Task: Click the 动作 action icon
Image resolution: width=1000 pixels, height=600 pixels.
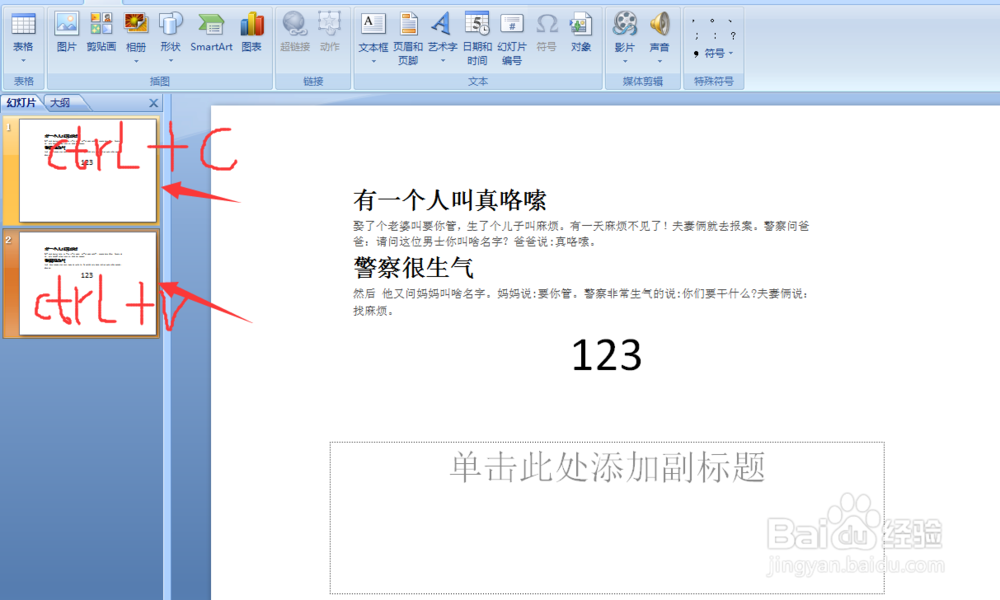Action: click(x=330, y=32)
